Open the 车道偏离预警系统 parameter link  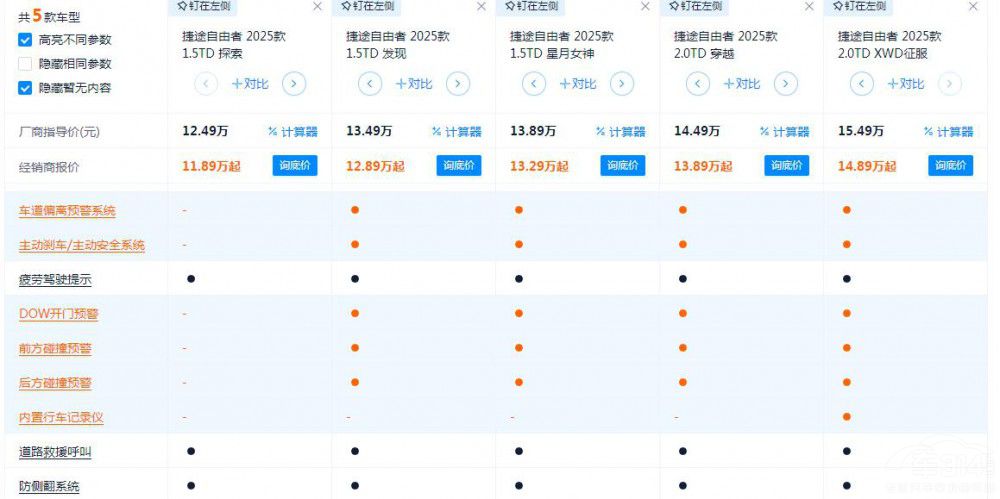(67, 211)
